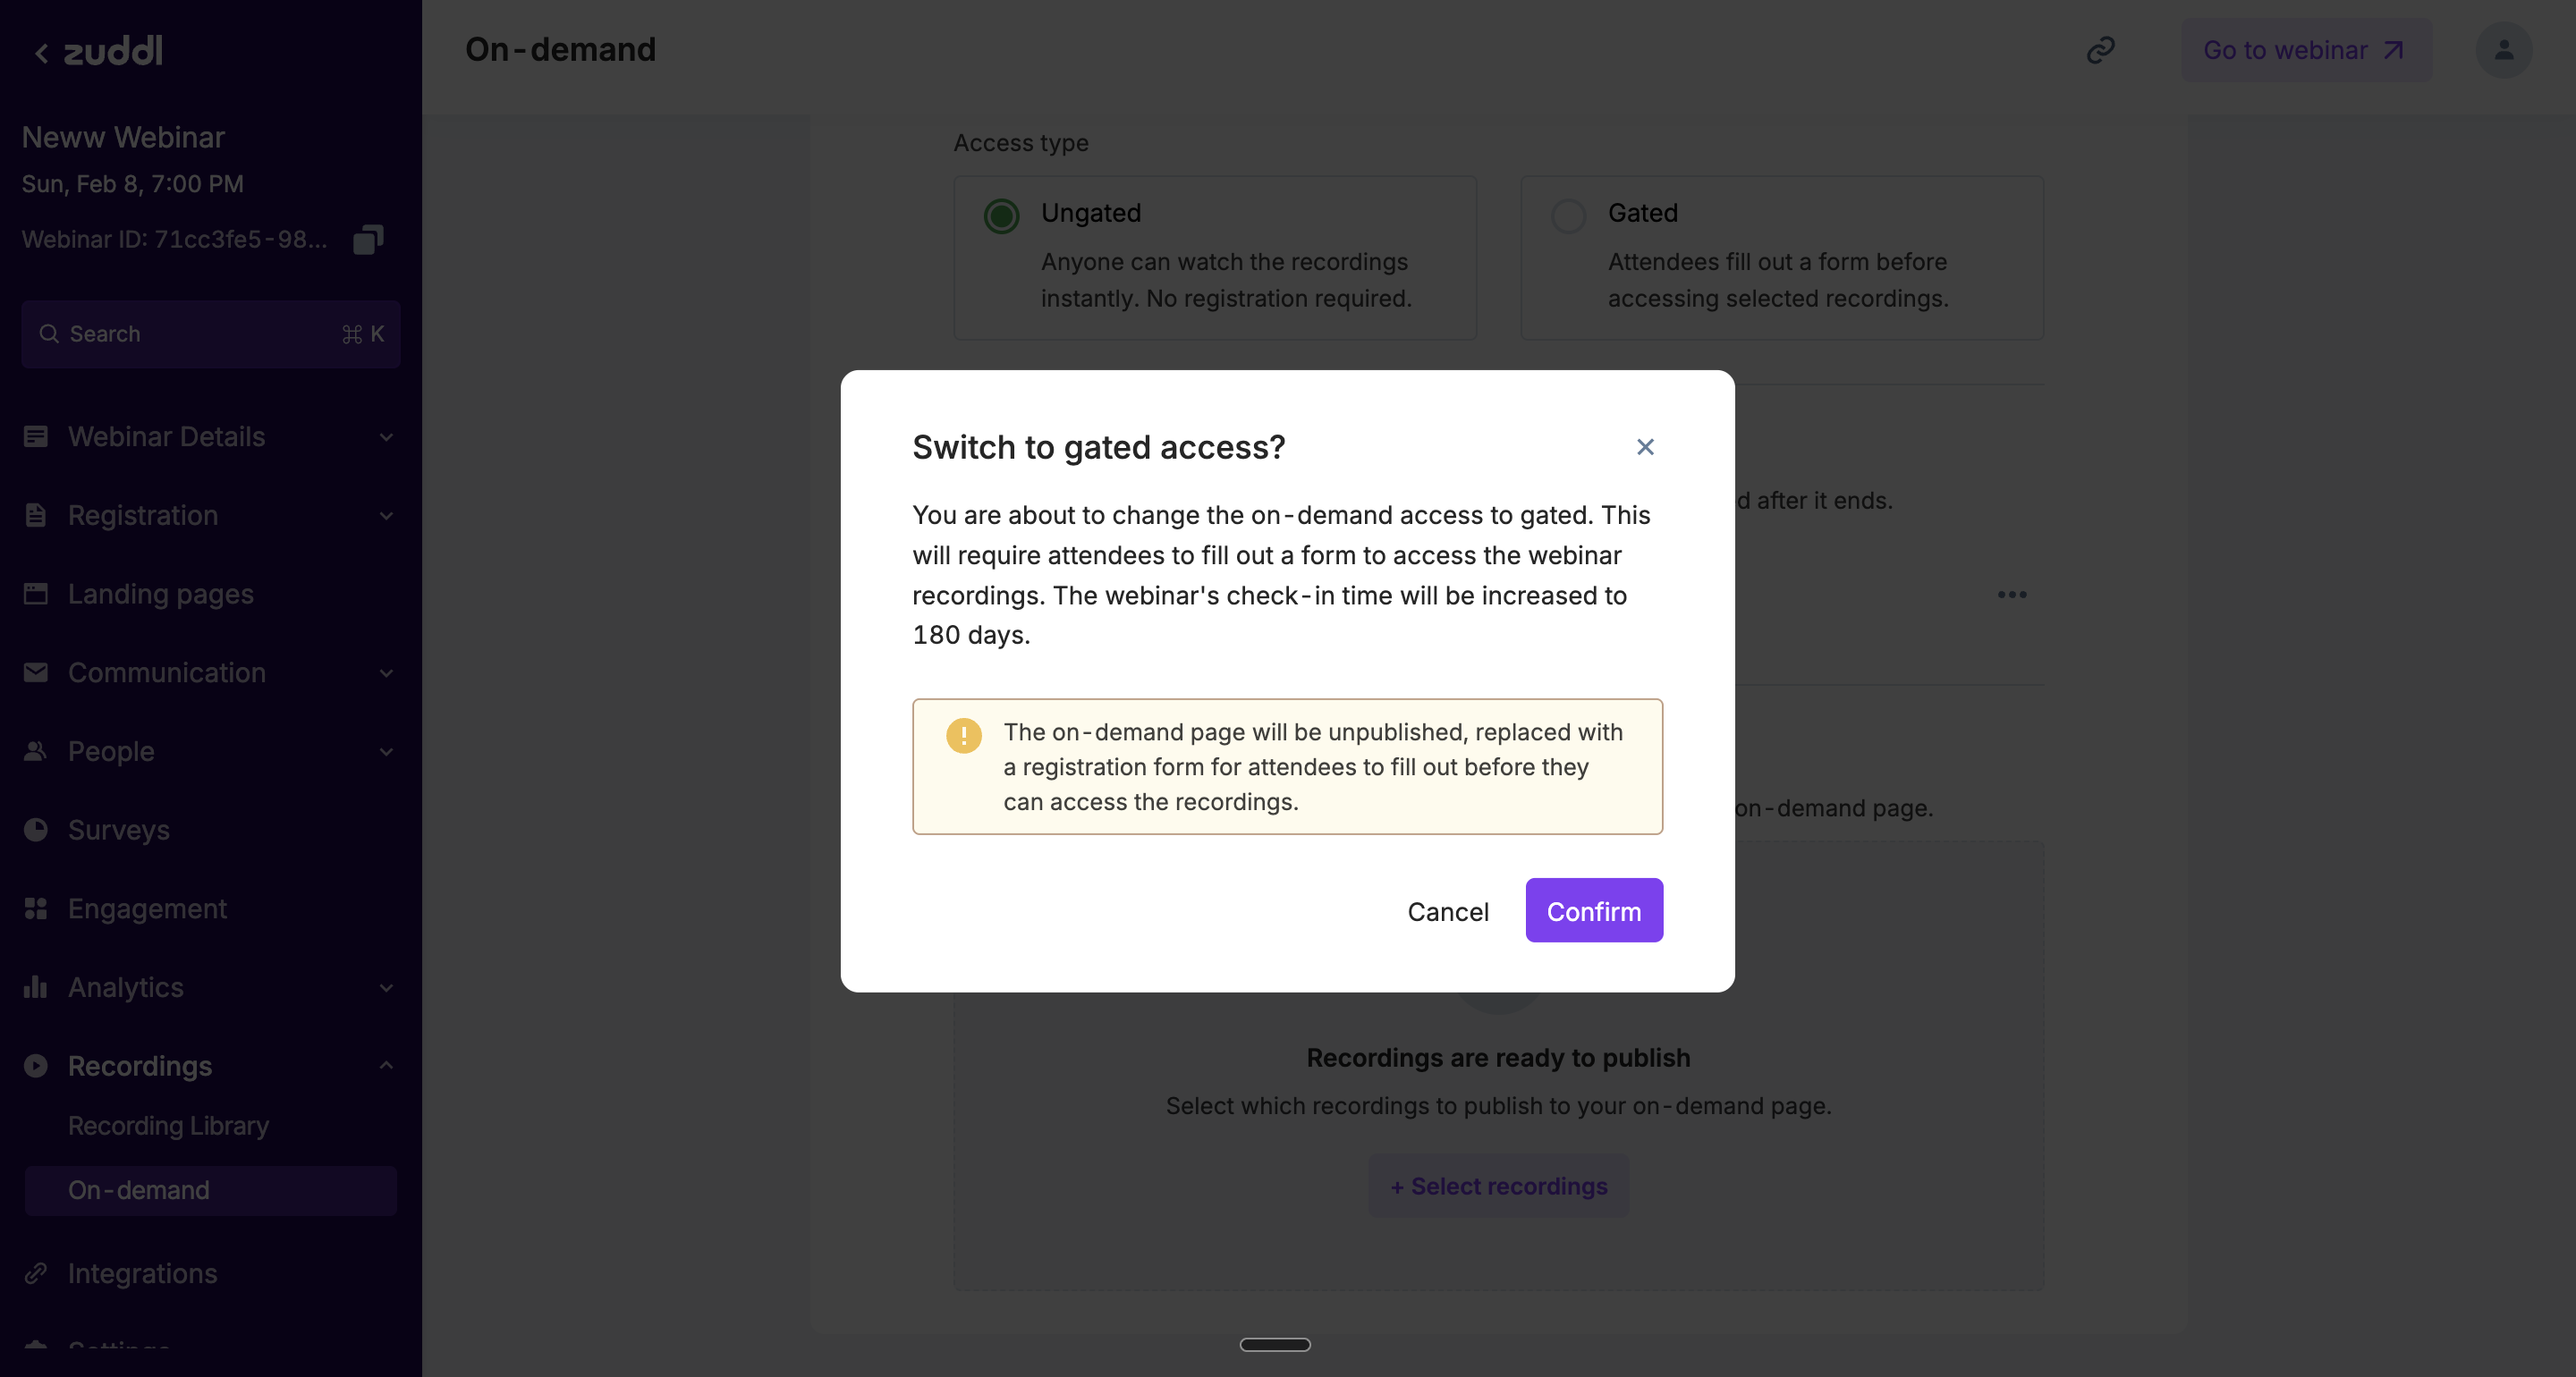Expand the Registration menu chevron
Viewport: 2576px width, 1377px height.
pos(386,516)
